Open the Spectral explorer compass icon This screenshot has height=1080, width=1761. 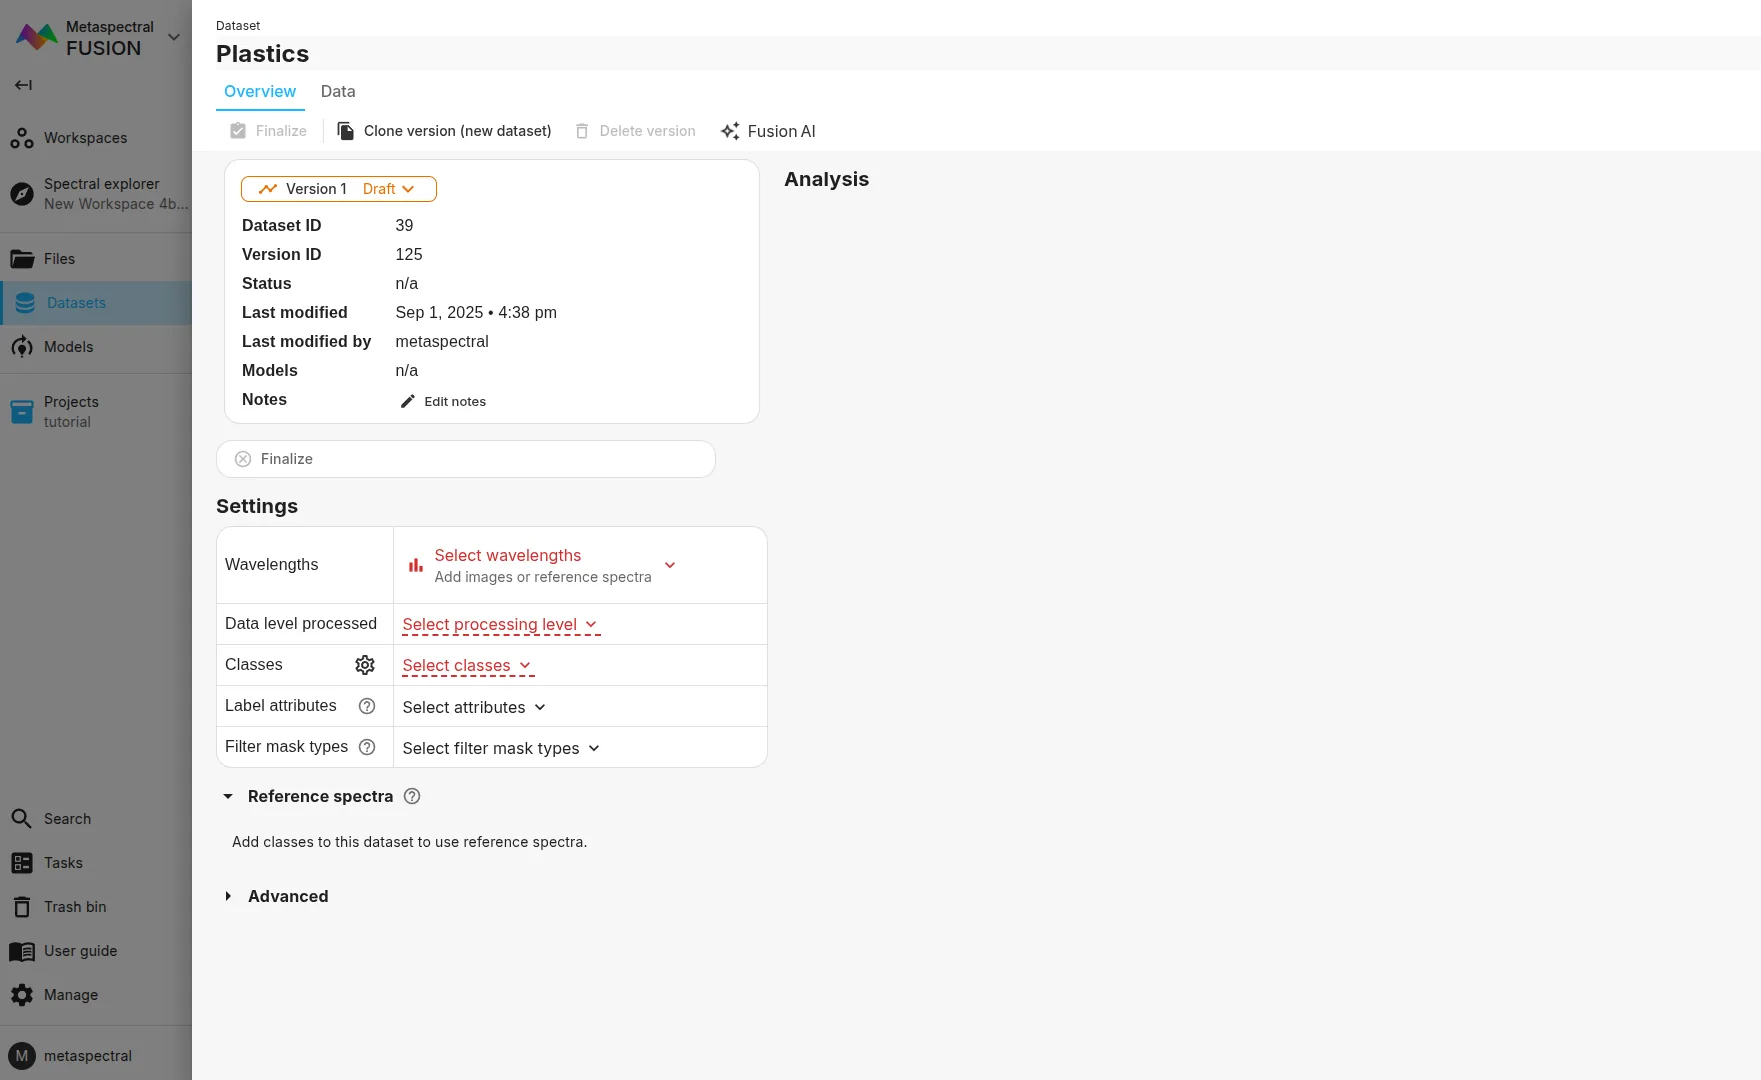(22, 194)
